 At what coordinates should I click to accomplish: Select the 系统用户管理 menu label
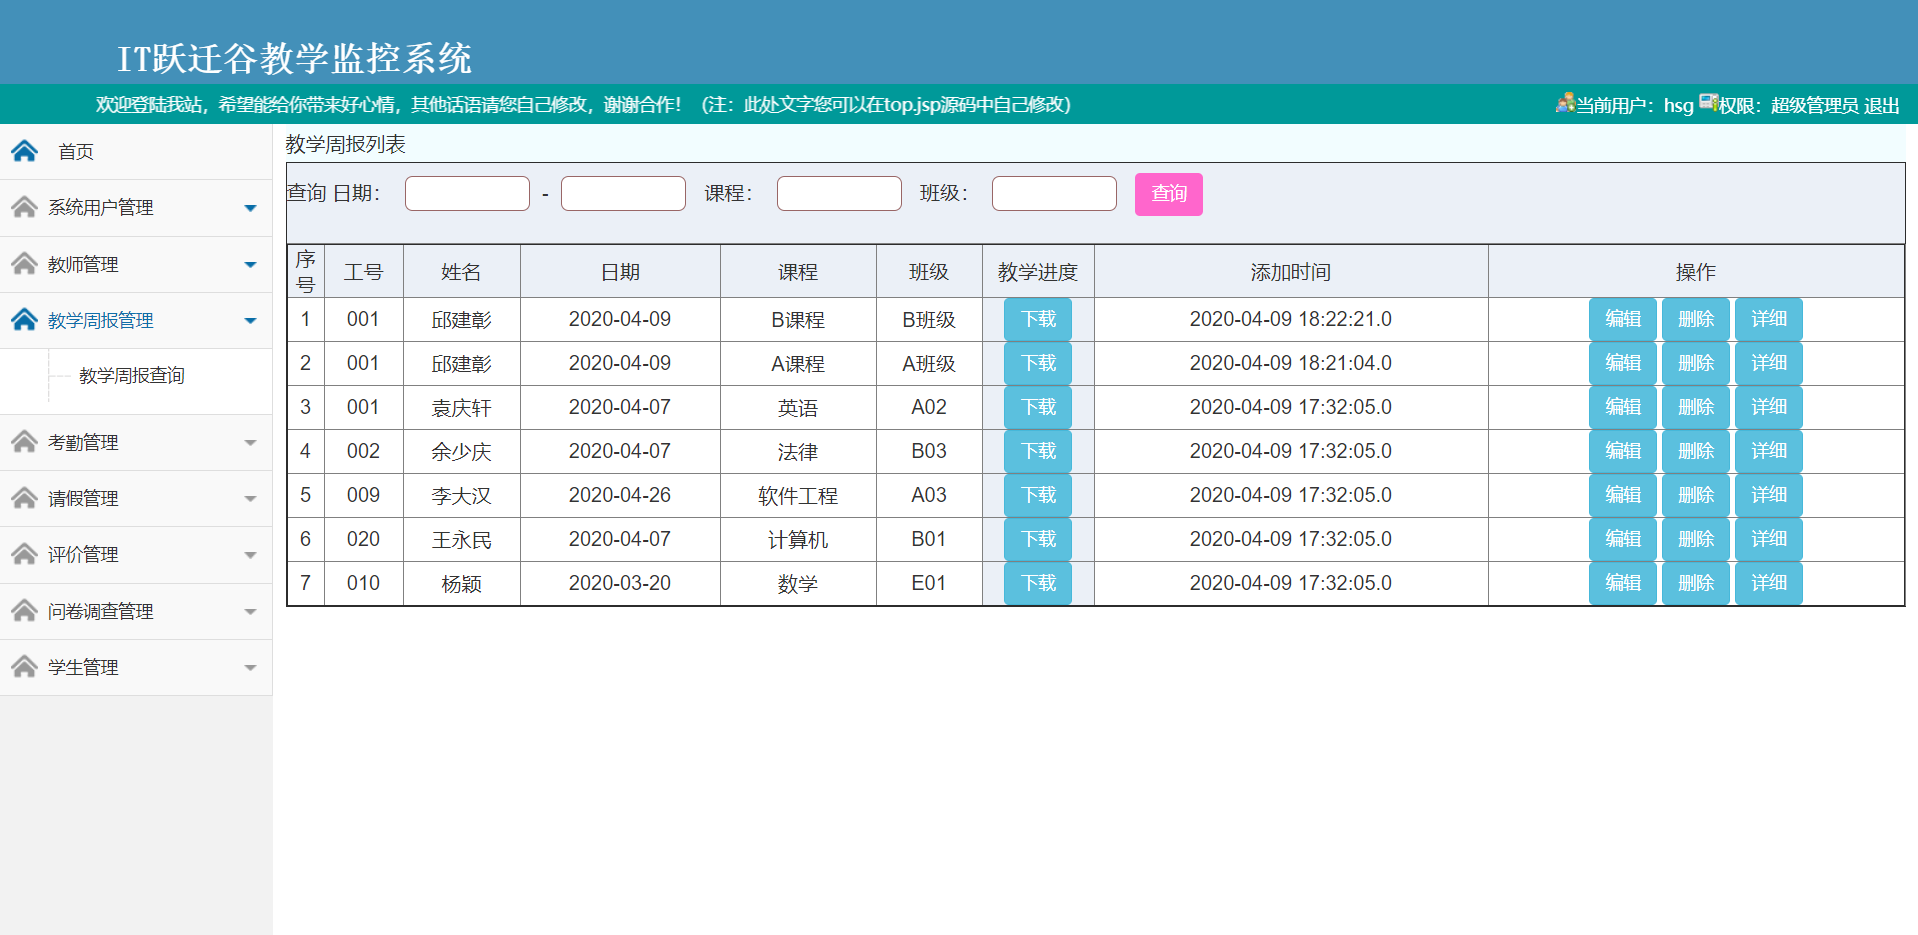[x=101, y=208]
